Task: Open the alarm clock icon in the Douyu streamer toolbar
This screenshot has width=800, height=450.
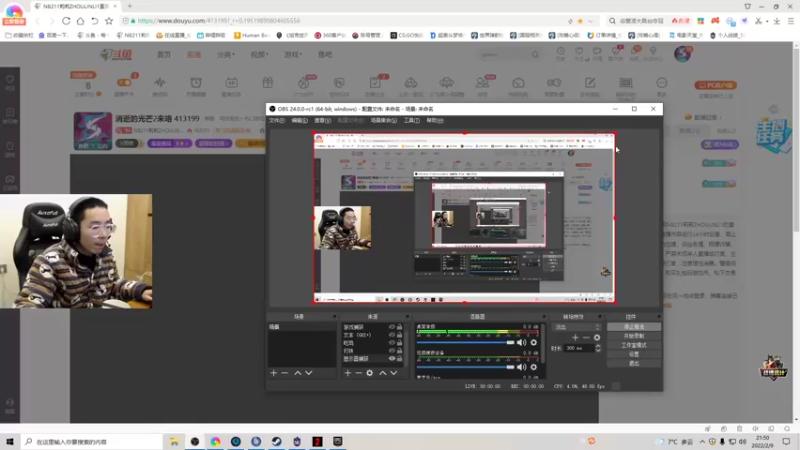Action: pos(196,85)
